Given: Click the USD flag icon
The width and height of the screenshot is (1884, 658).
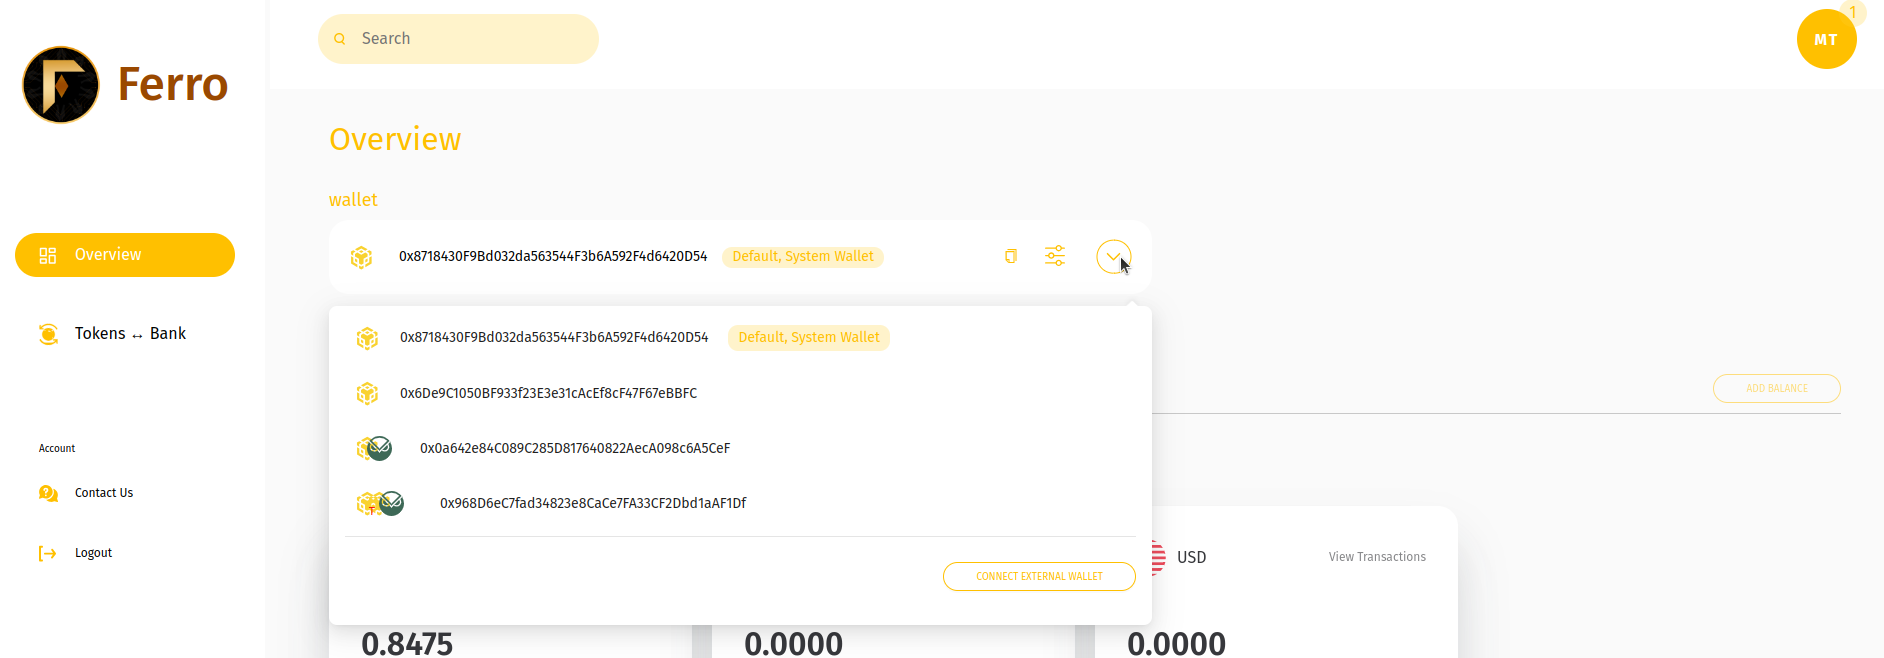Looking at the screenshot, I should [x=1158, y=557].
